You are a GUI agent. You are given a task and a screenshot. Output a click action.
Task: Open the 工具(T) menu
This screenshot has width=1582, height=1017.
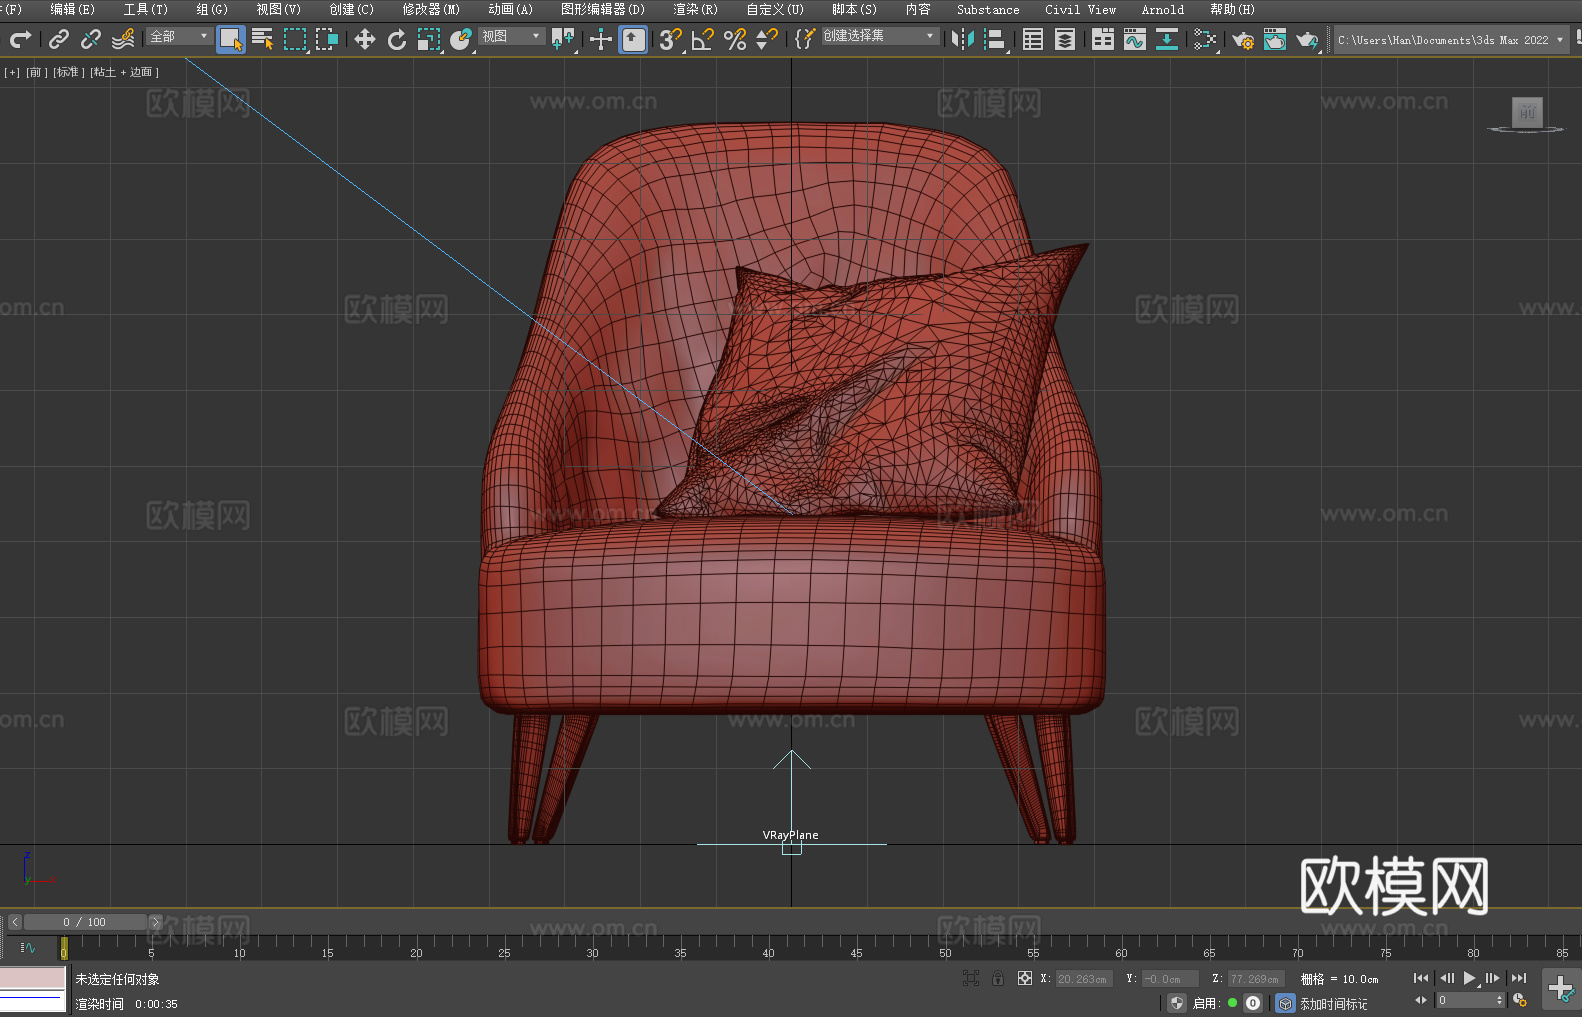tap(145, 9)
